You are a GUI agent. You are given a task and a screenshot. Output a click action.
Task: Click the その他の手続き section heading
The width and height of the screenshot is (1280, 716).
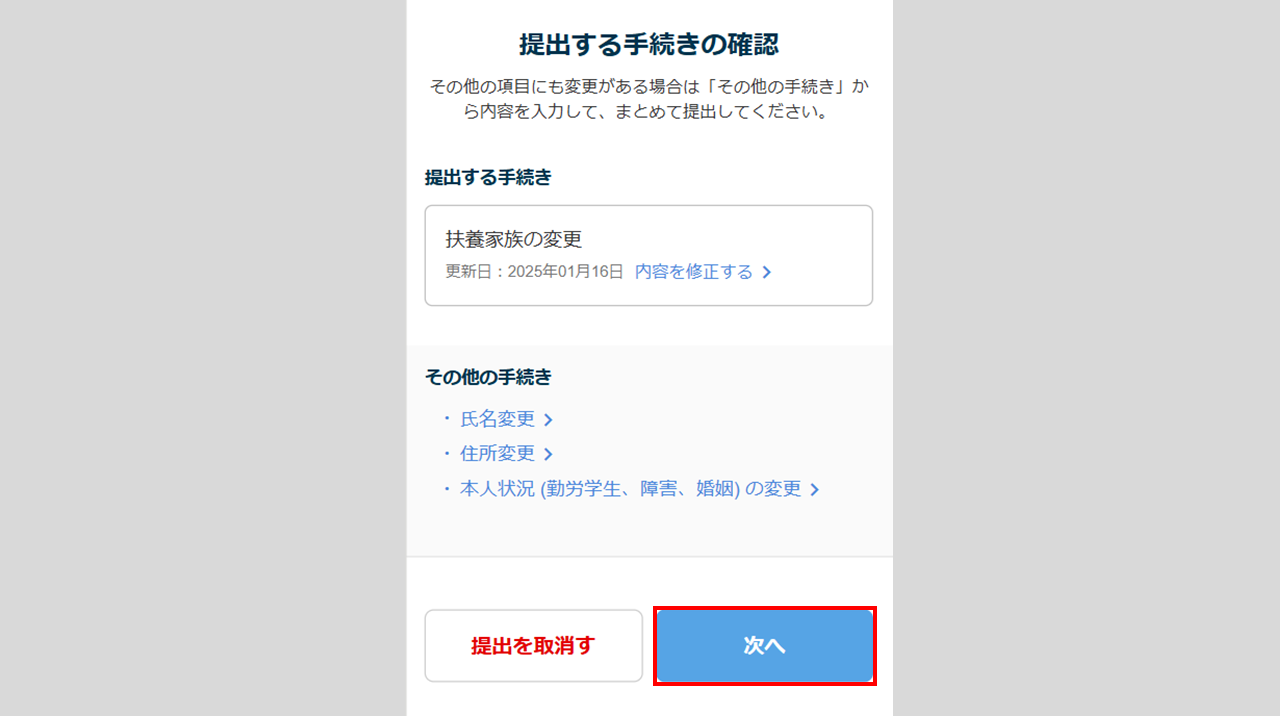[x=488, y=377]
